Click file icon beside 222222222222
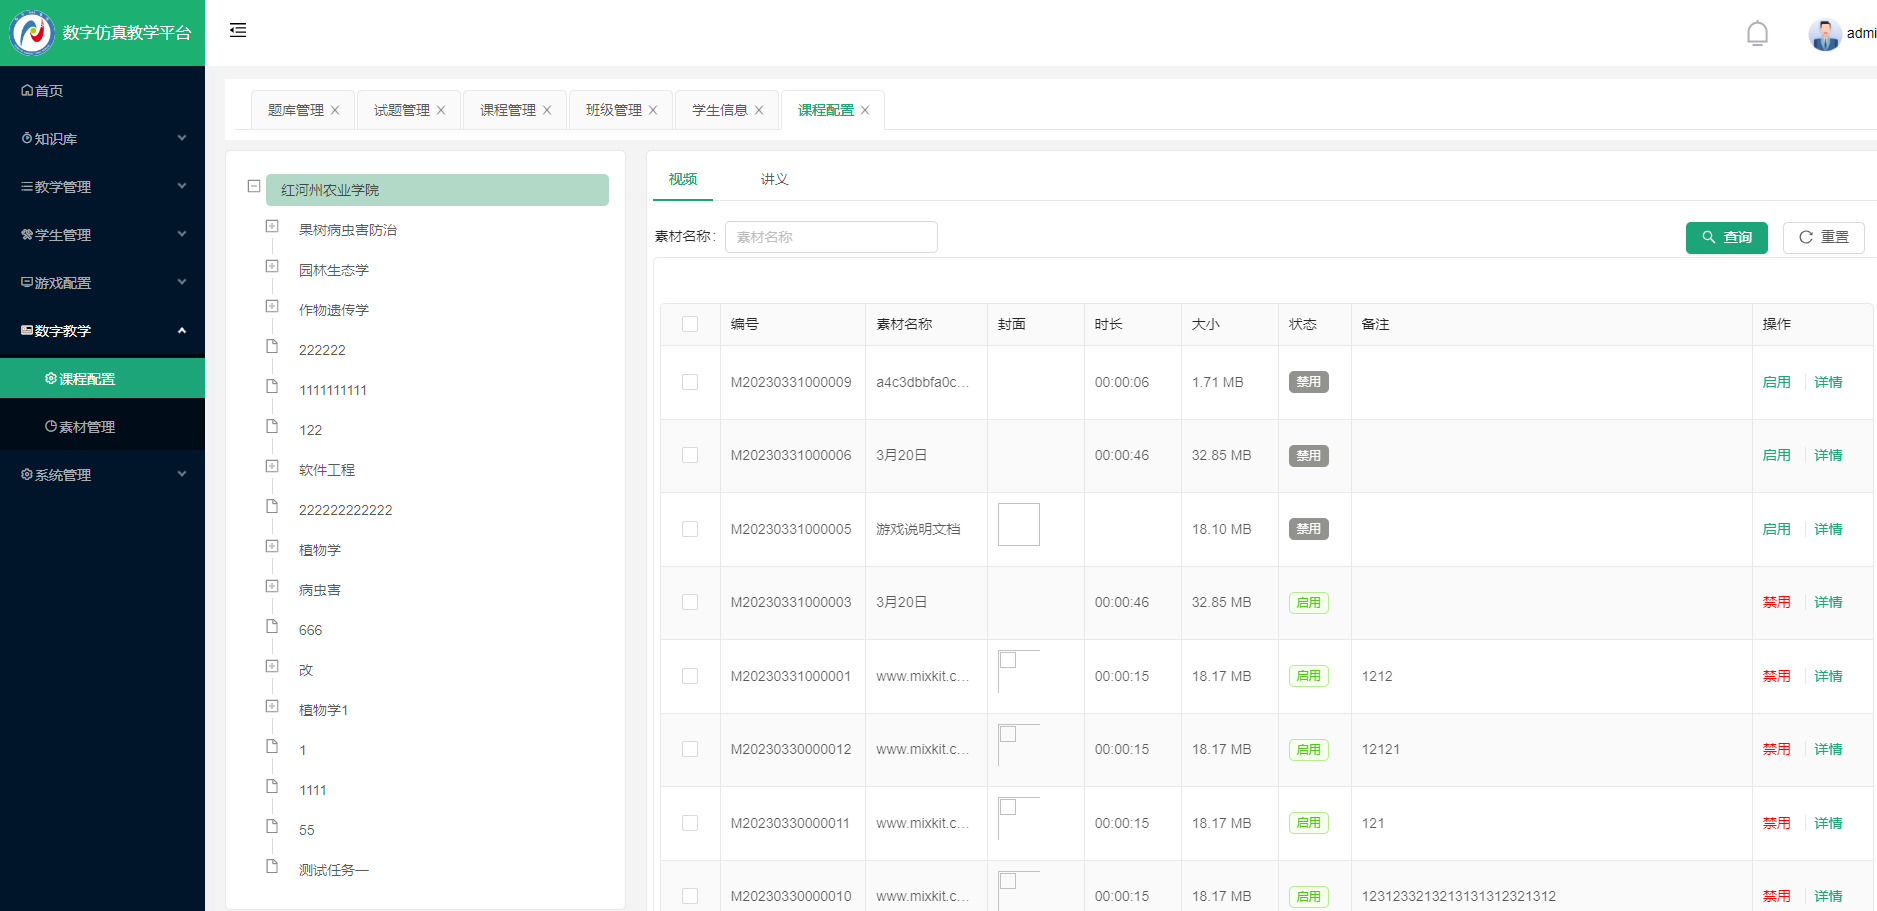The width and height of the screenshot is (1877, 911). tap(272, 506)
